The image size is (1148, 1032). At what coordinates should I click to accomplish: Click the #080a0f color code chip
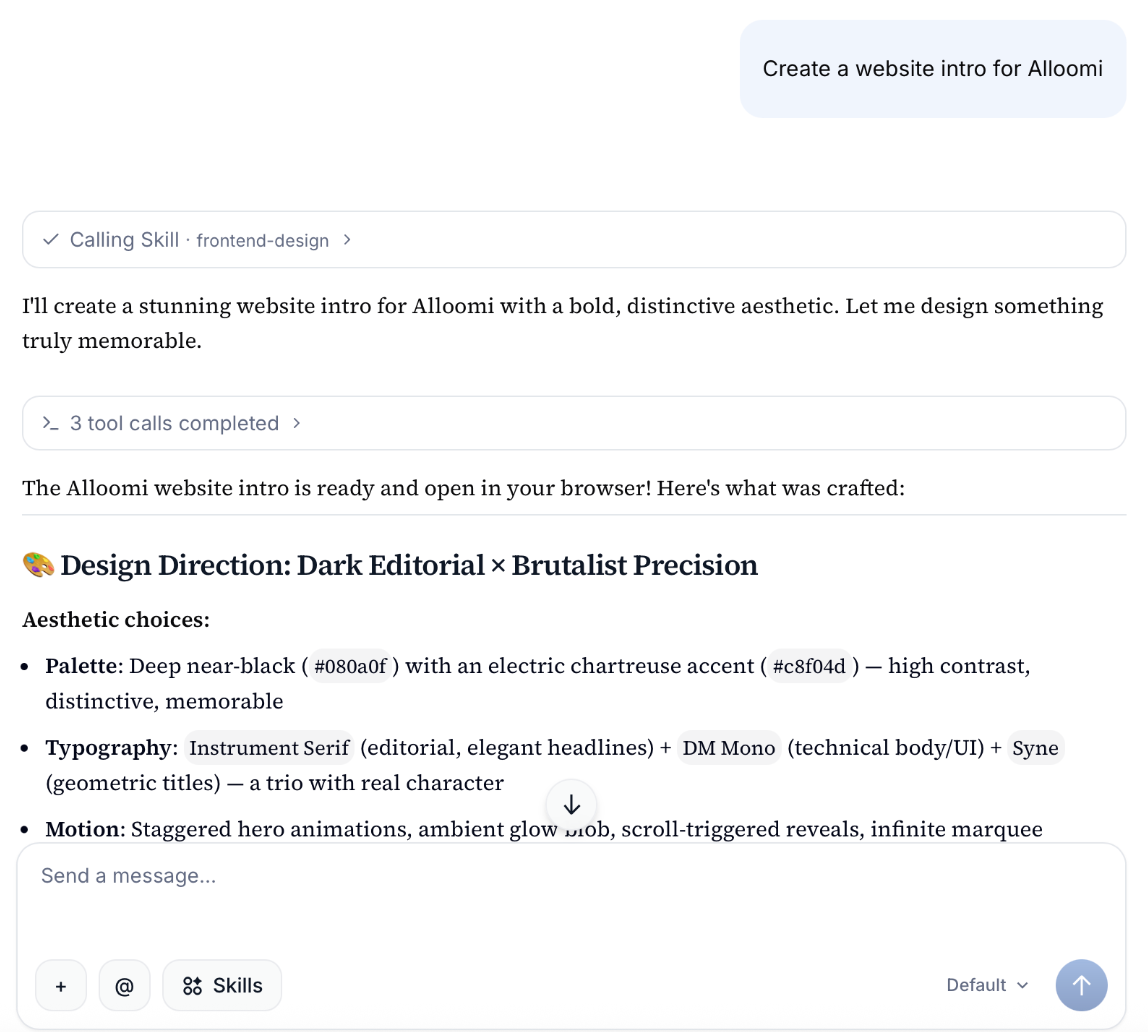pyautogui.click(x=350, y=666)
